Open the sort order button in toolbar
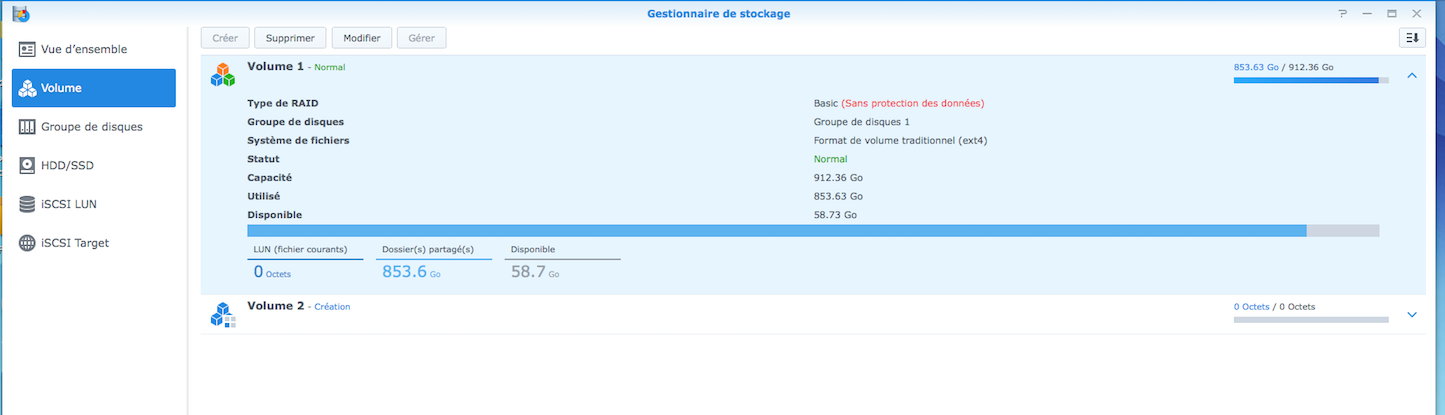 click(x=1412, y=38)
